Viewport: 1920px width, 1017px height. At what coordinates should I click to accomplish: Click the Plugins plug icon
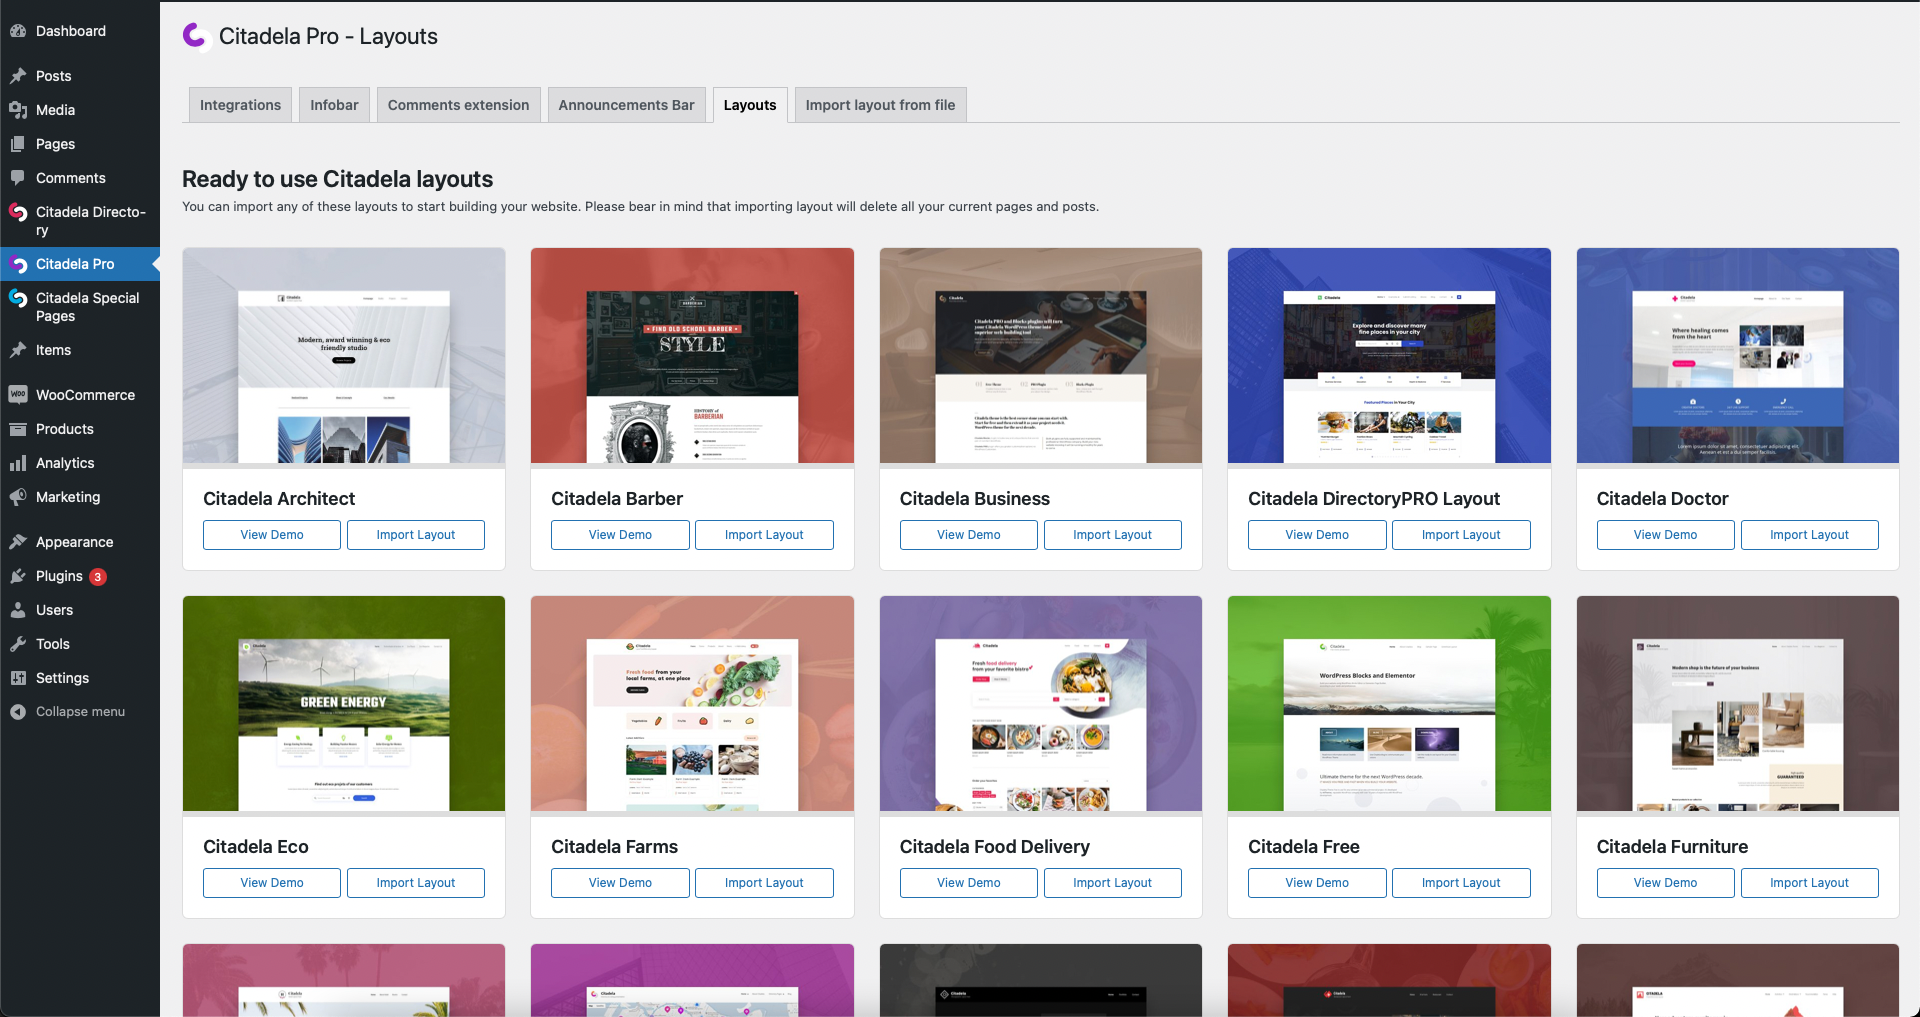point(18,576)
